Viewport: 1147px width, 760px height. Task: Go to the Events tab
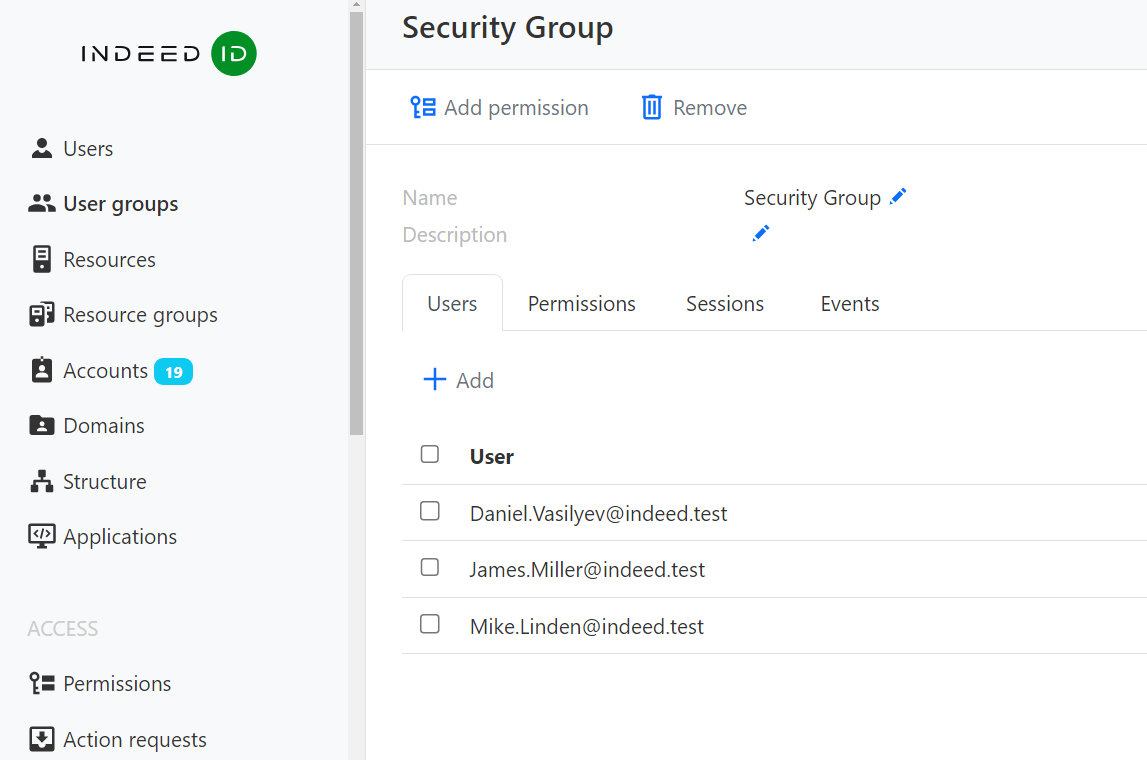849,304
